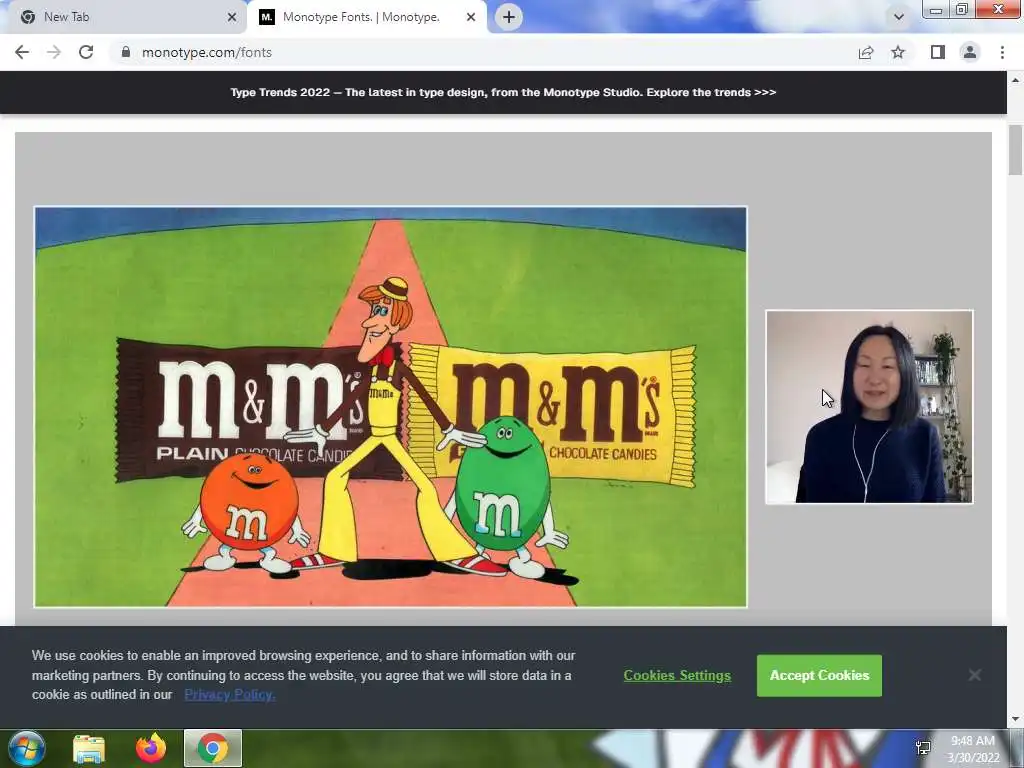Dismiss the cookie banner with the X
Image resolution: width=1024 pixels, height=768 pixels.
click(975, 675)
